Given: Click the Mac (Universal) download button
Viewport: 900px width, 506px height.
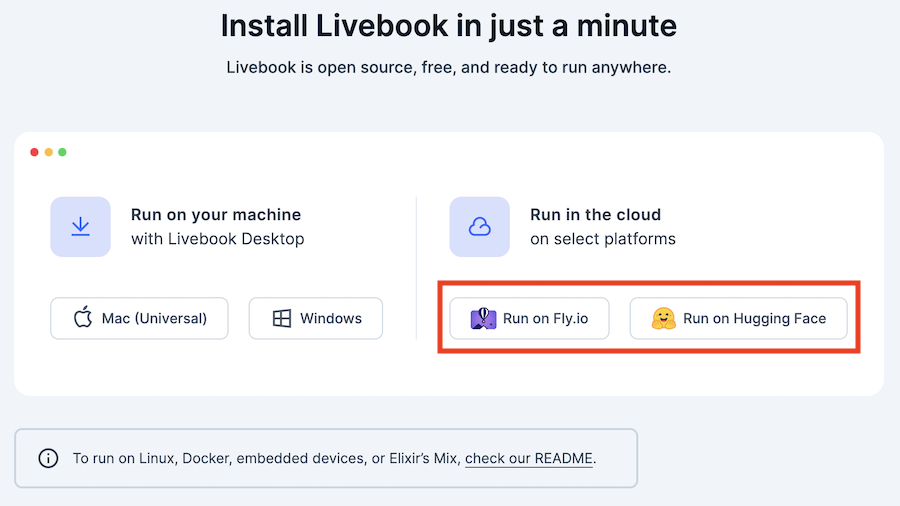Looking at the screenshot, I should coord(139,318).
